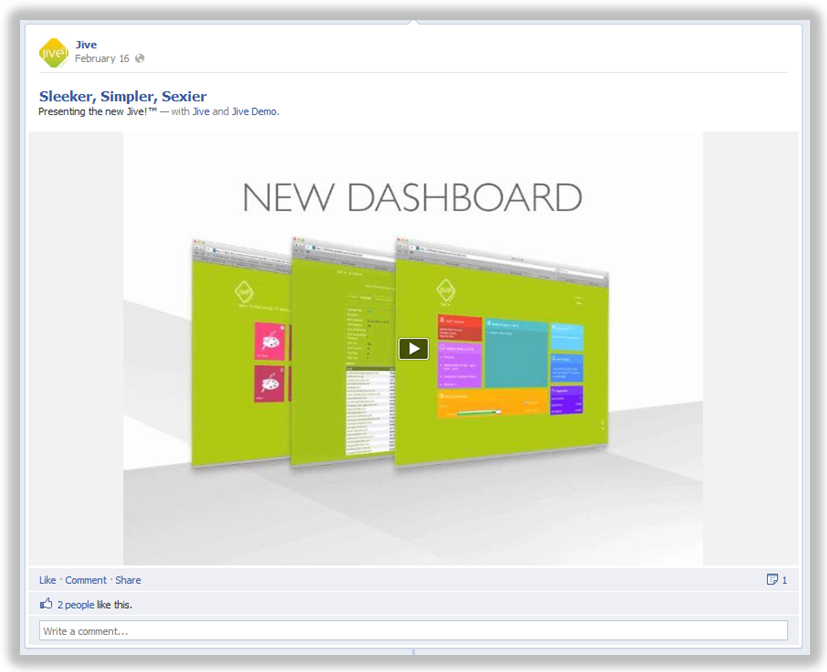
Task: Open the tagged Jive link in the description
Action: (201, 112)
